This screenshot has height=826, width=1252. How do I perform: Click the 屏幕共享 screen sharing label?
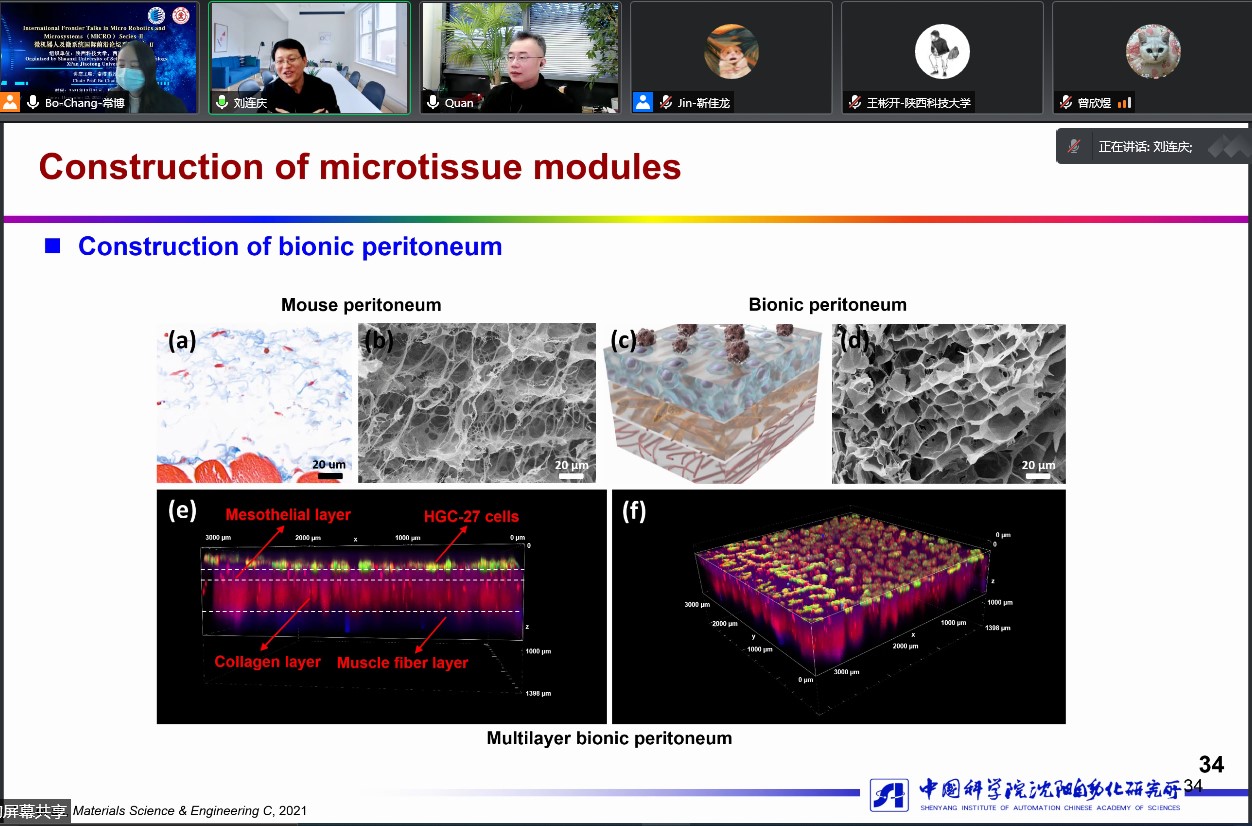[x=34, y=811]
